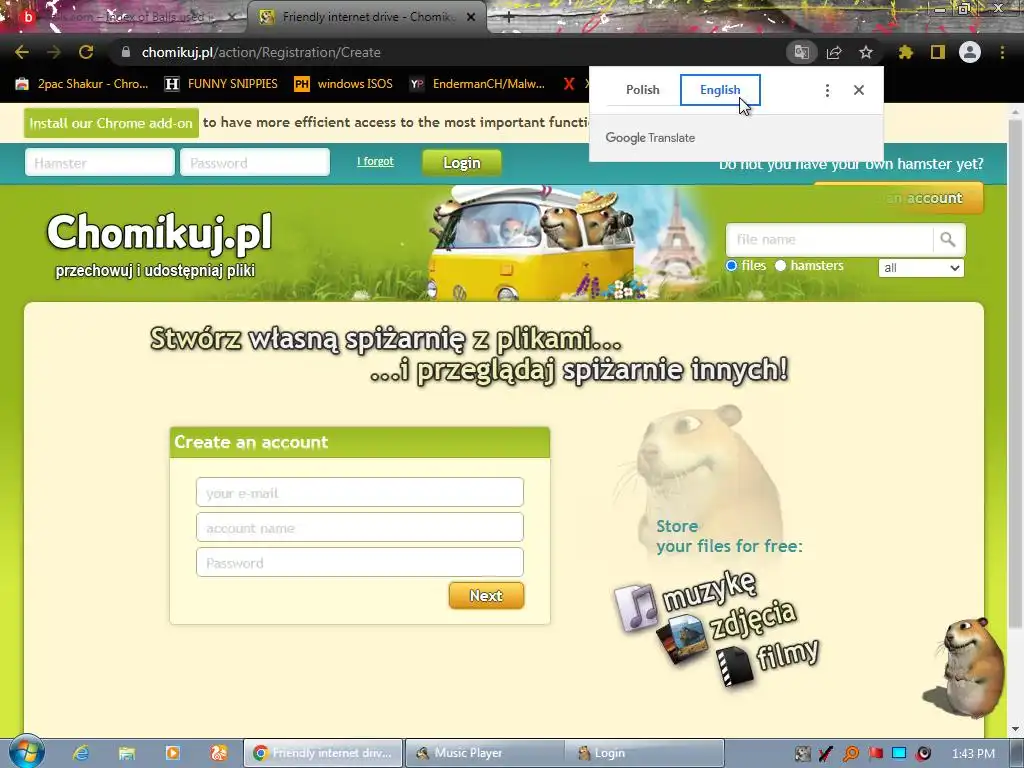
Task: Click the Chrome 'Friendly internet driv...' taskbar button
Action: coord(323,753)
